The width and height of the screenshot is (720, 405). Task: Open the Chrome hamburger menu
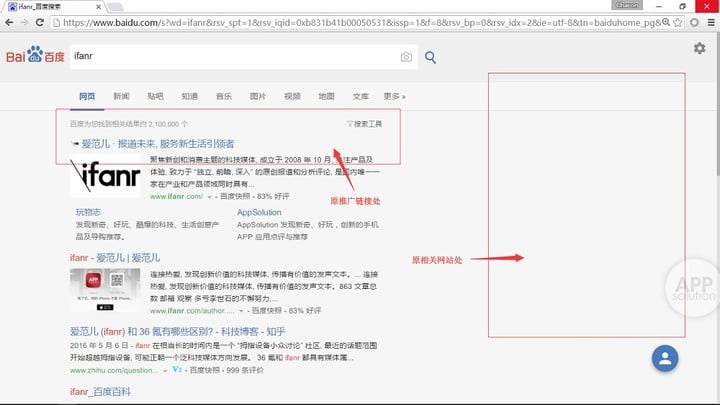click(711, 22)
